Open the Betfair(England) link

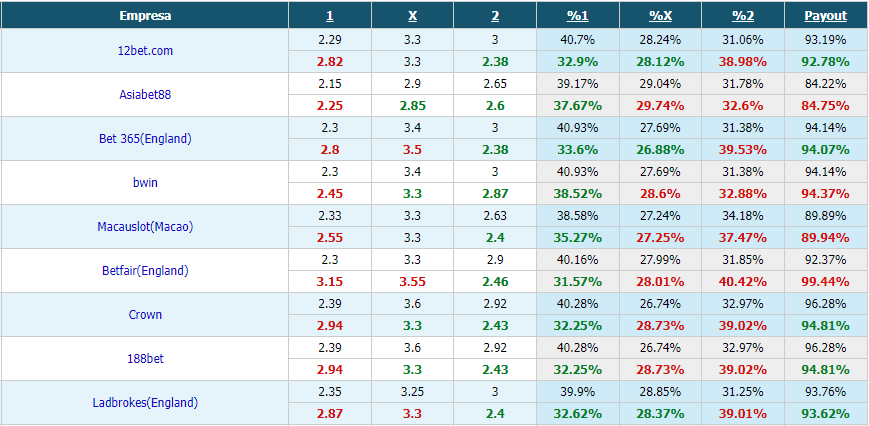tap(145, 270)
